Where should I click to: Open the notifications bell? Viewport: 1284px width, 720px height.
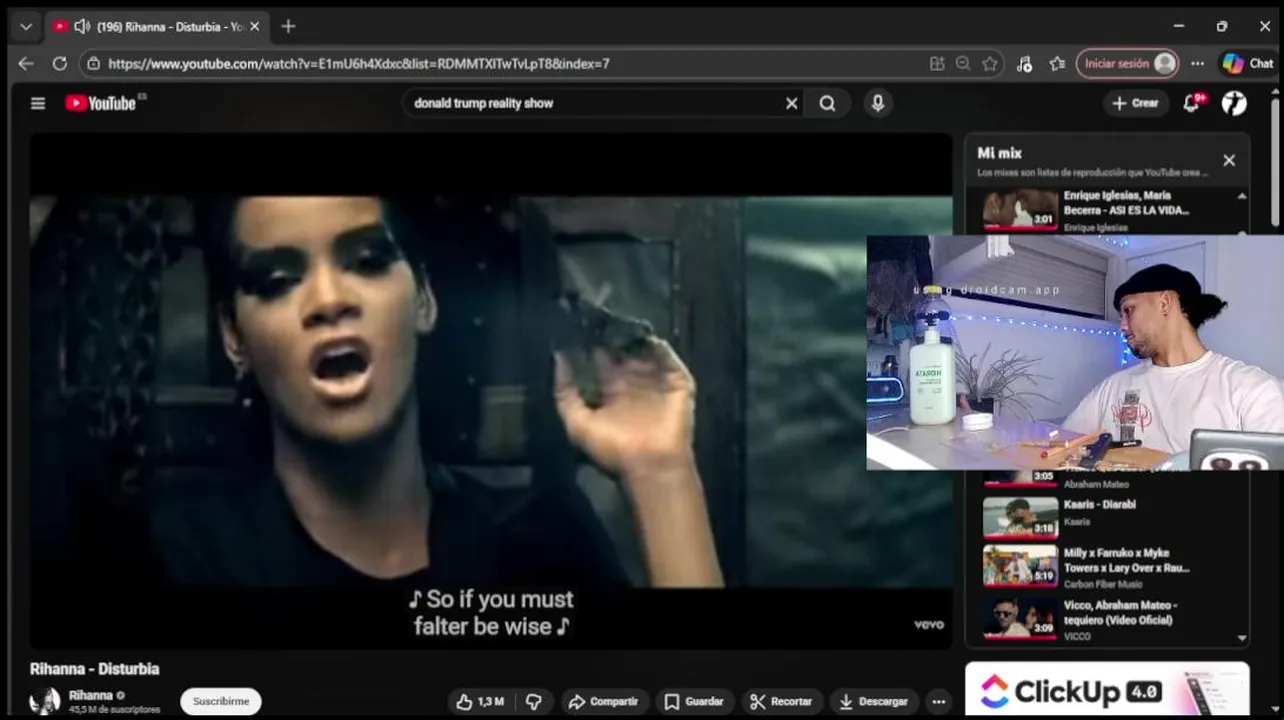[1193, 103]
